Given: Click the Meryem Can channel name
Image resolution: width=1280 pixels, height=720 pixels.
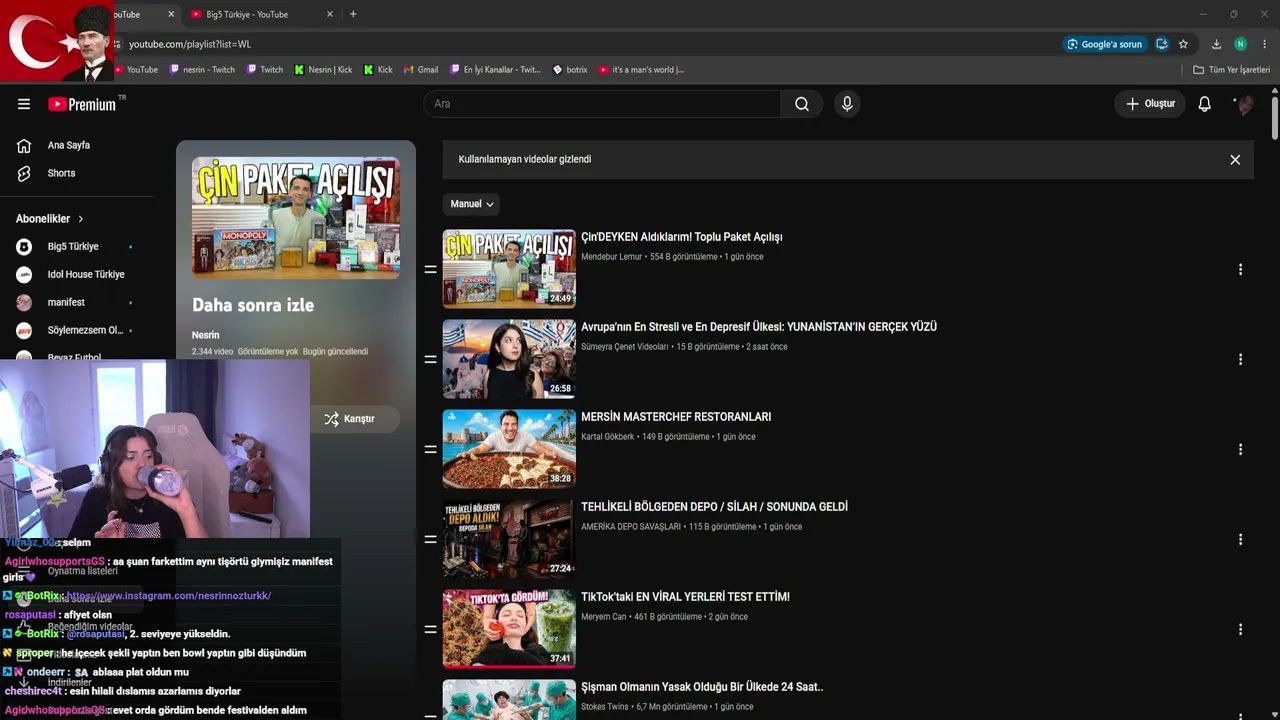Looking at the screenshot, I should (603, 617).
